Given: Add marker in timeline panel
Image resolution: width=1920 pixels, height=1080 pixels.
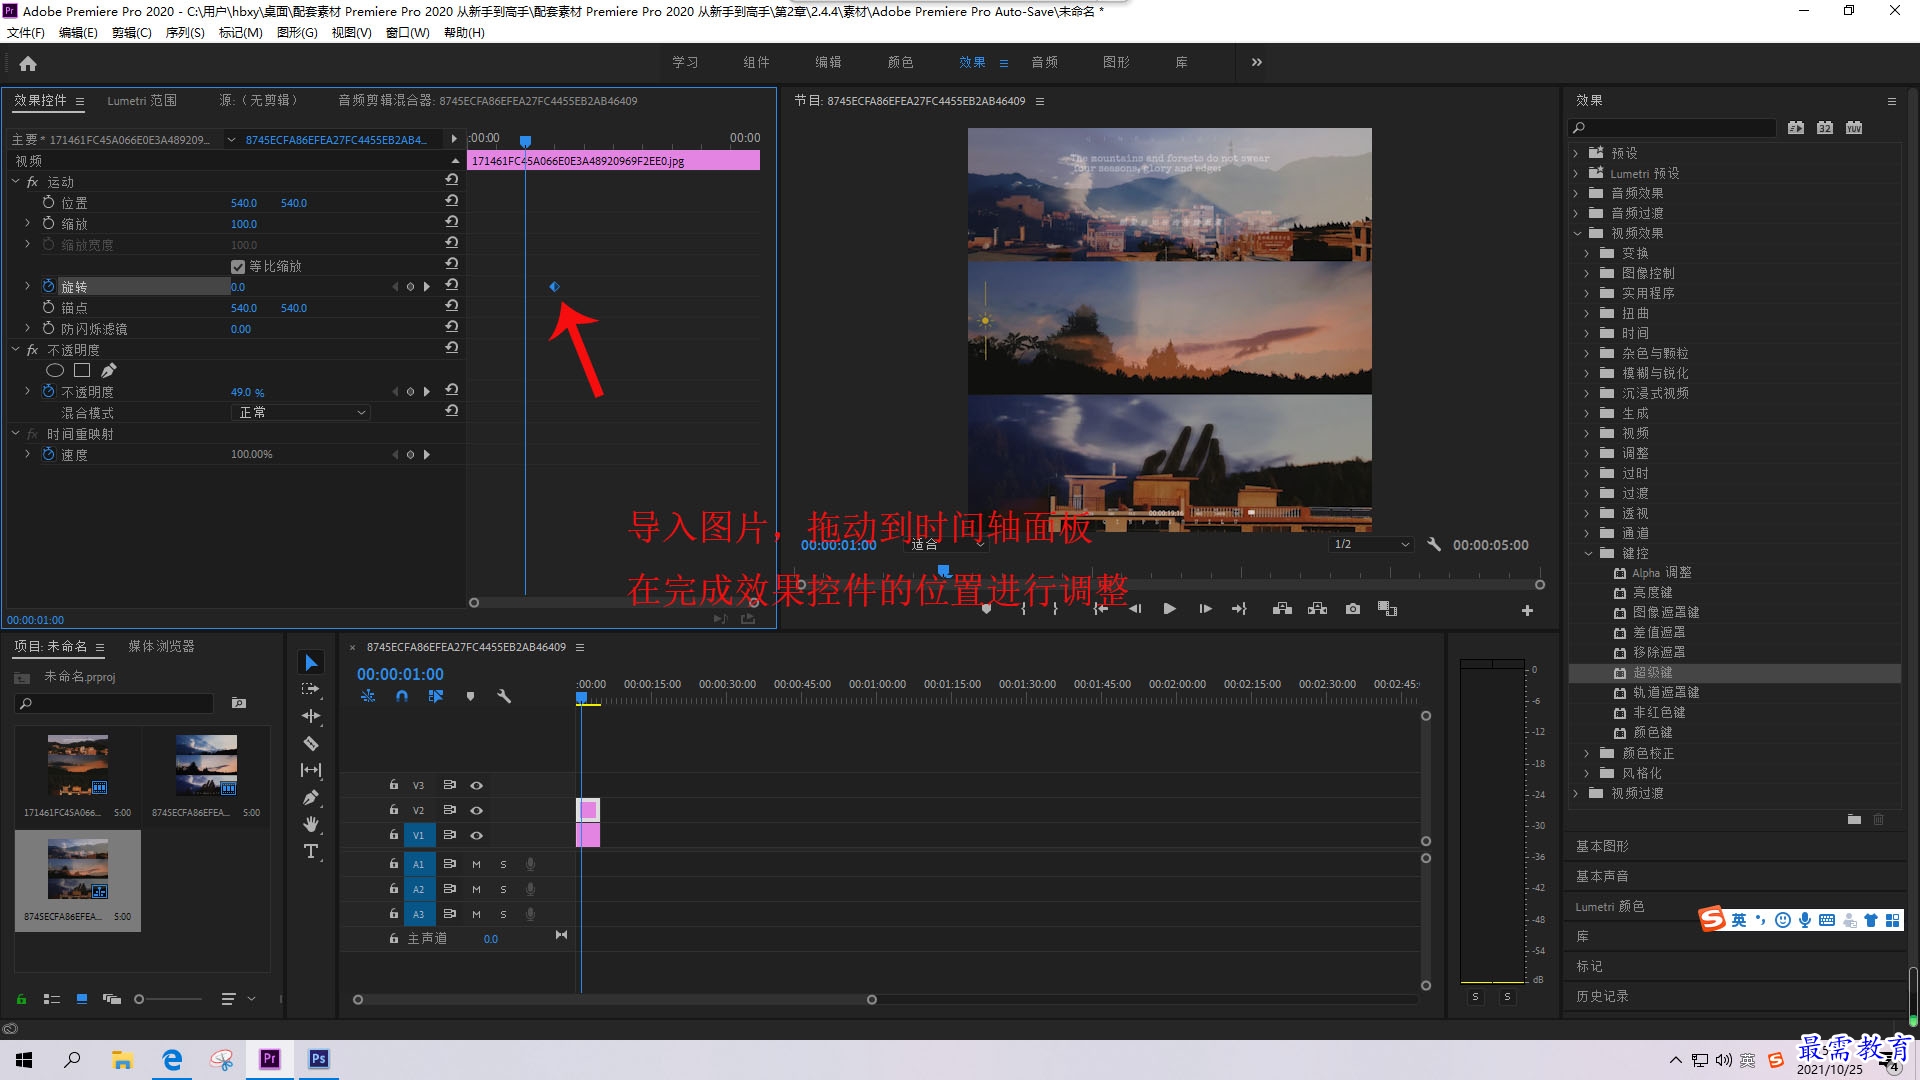Looking at the screenshot, I should (470, 696).
